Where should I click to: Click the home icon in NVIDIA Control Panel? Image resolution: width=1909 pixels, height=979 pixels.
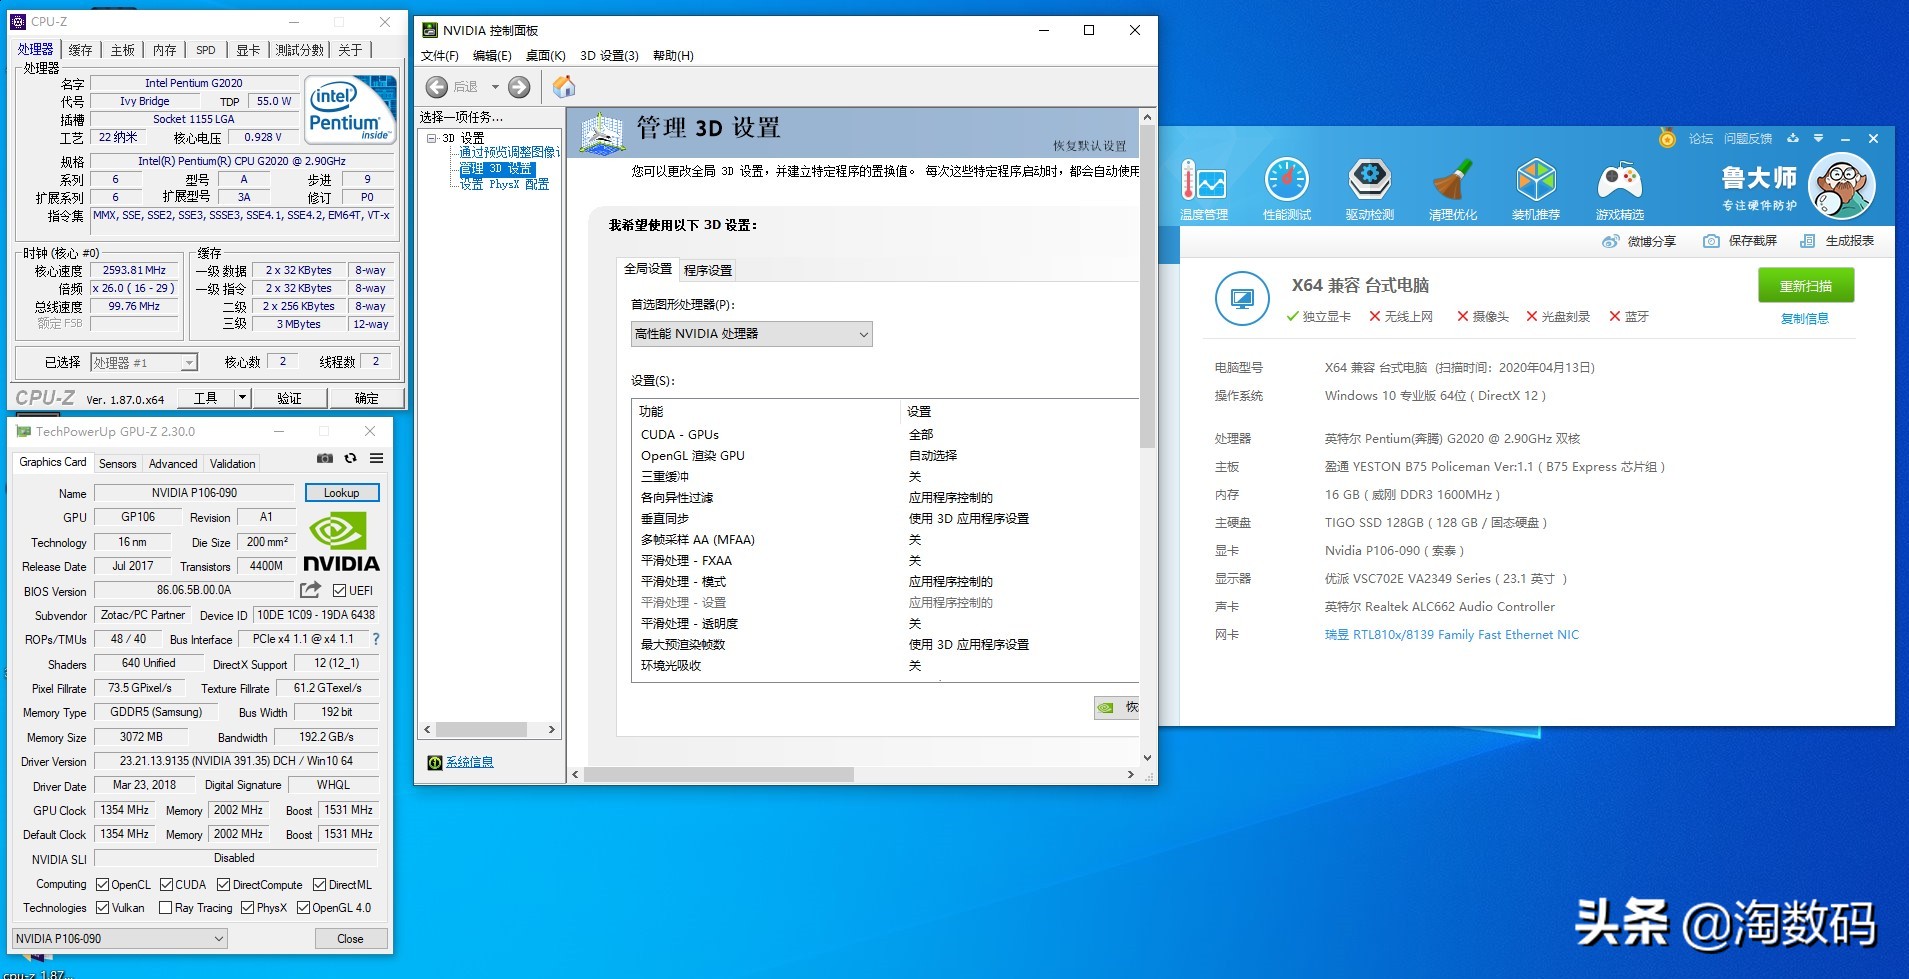point(563,87)
